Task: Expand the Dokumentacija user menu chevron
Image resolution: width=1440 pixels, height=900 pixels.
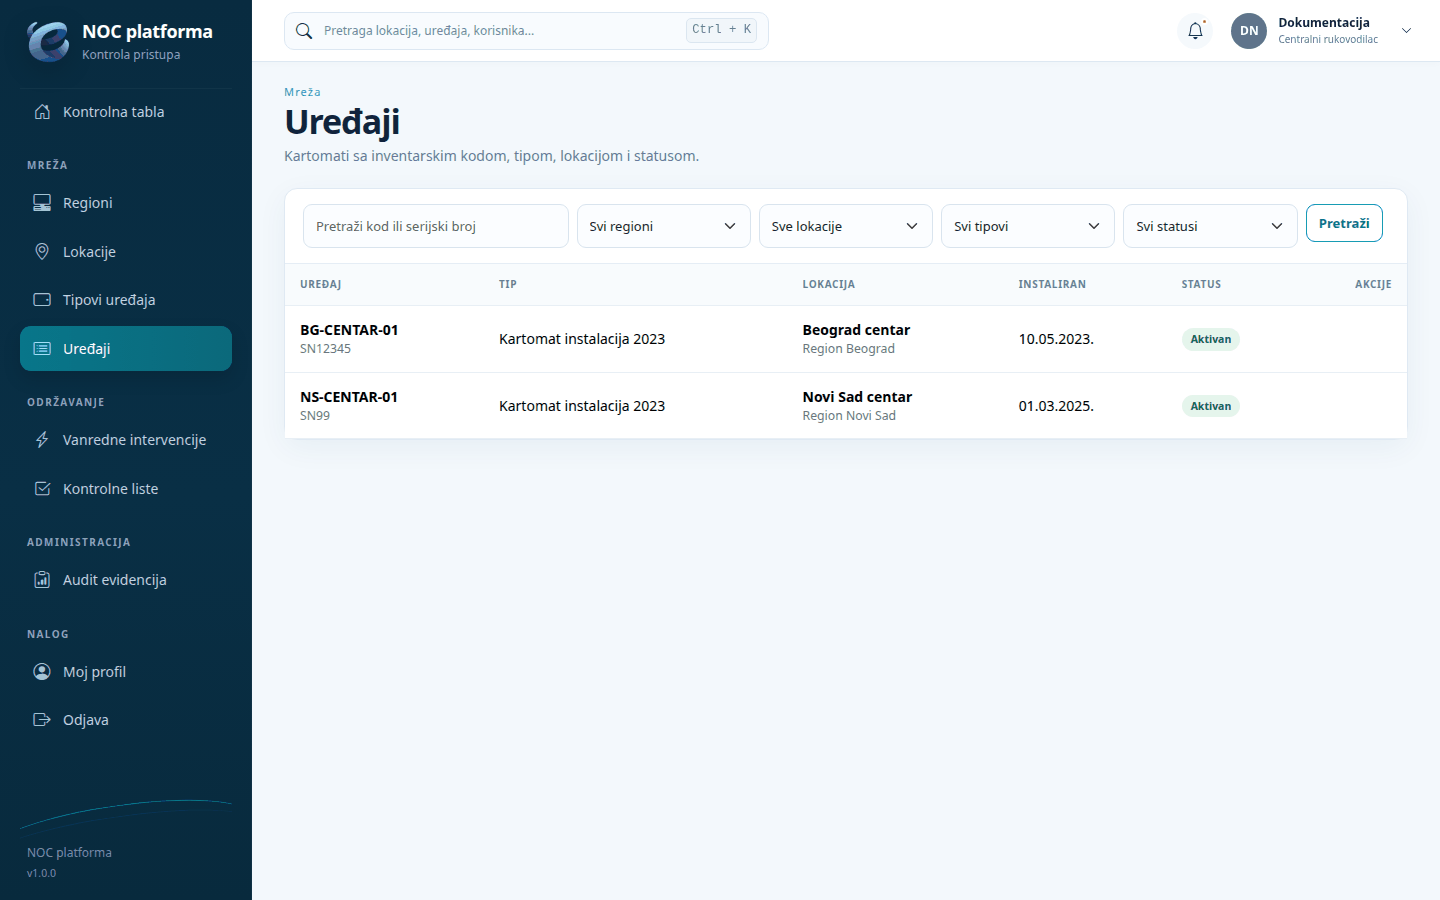Action: 1406,31
